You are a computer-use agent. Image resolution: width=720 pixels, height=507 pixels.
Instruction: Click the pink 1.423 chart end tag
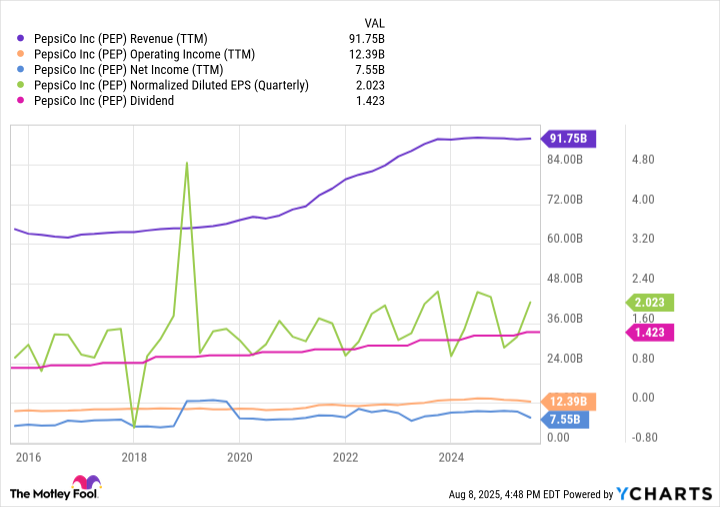click(650, 332)
